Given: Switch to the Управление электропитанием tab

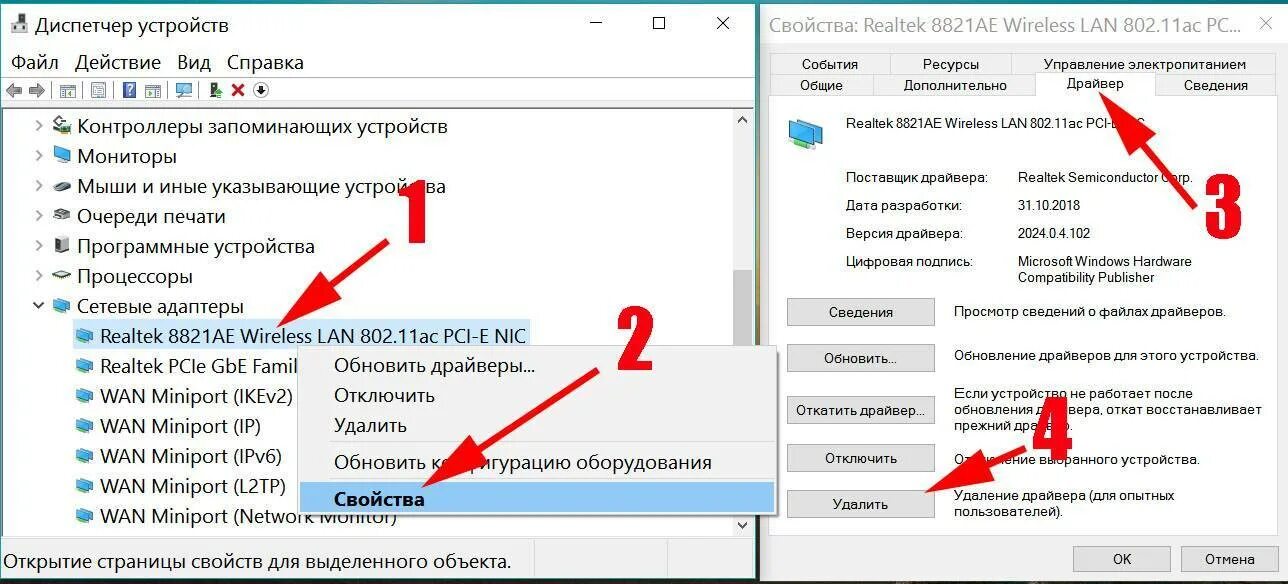Looking at the screenshot, I should tap(1144, 64).
